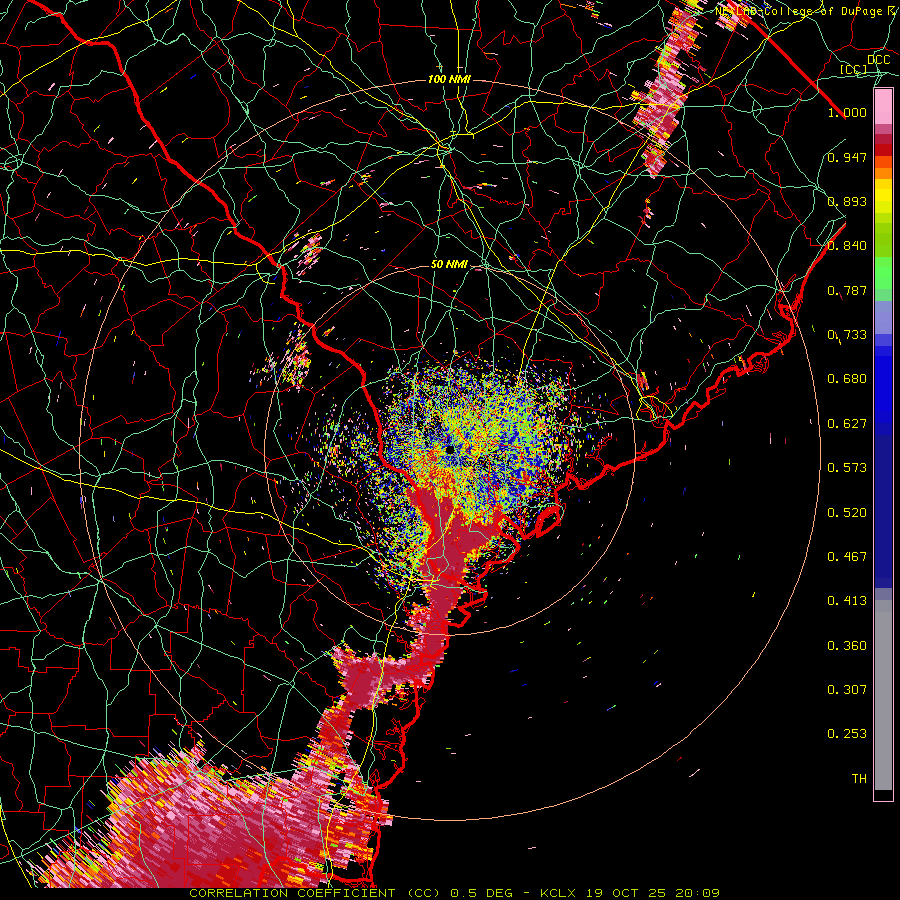Select the 0.307 scale value
The image size is (900, 900).
click(x=847, y=690)
